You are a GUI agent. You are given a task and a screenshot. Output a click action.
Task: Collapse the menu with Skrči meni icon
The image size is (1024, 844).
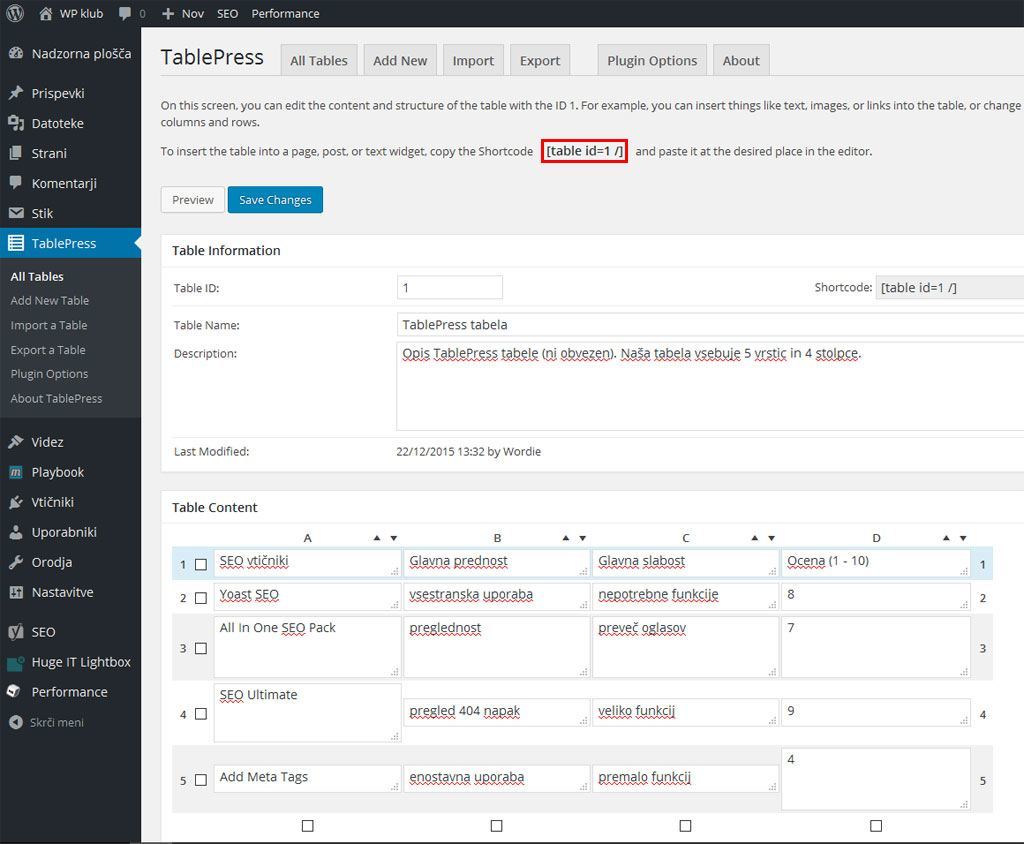(15, 722)
